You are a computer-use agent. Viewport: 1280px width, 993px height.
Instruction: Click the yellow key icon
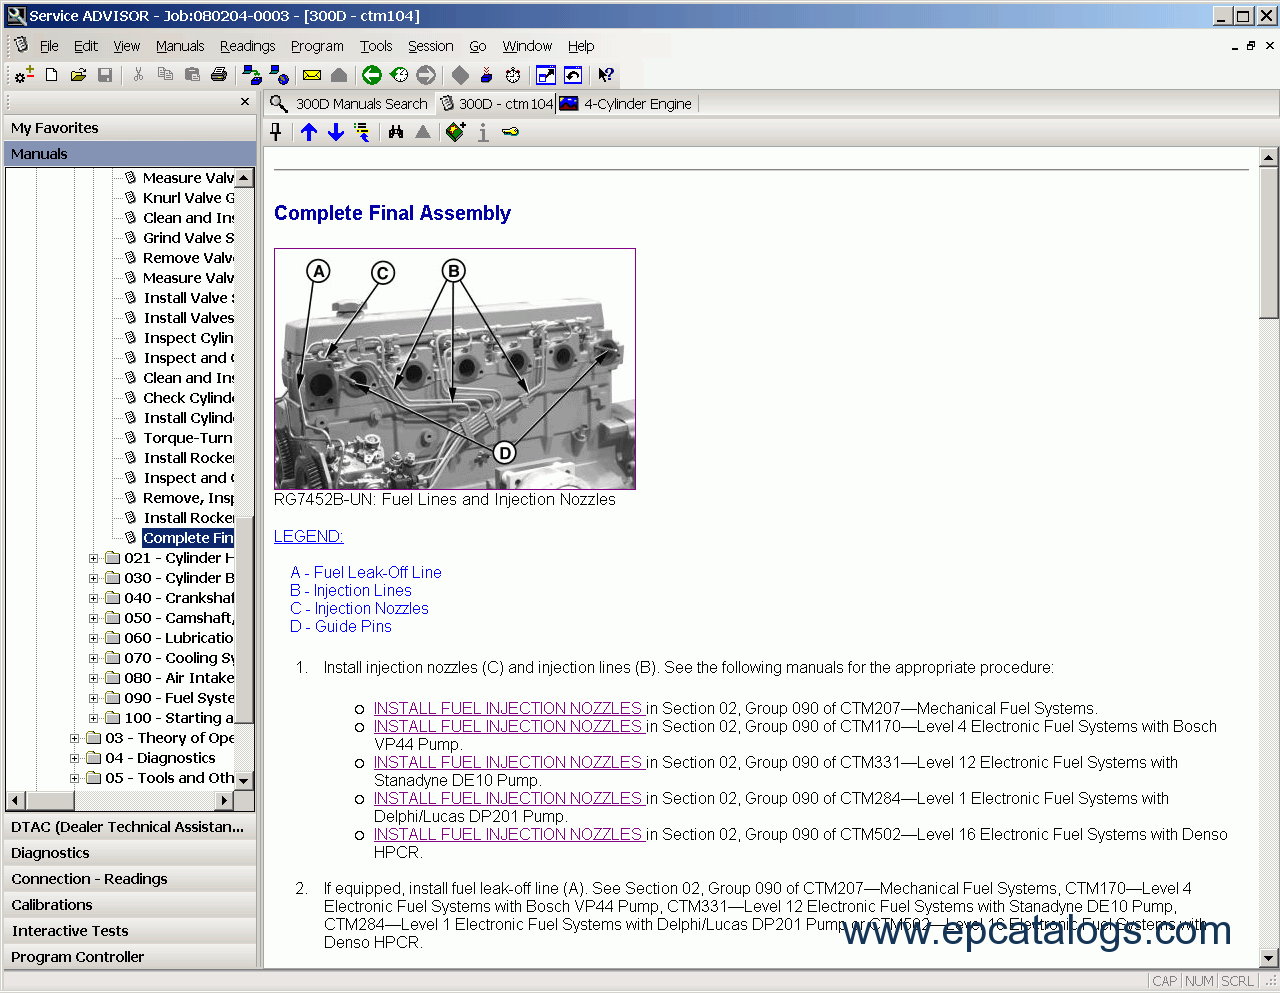(510, 132)
